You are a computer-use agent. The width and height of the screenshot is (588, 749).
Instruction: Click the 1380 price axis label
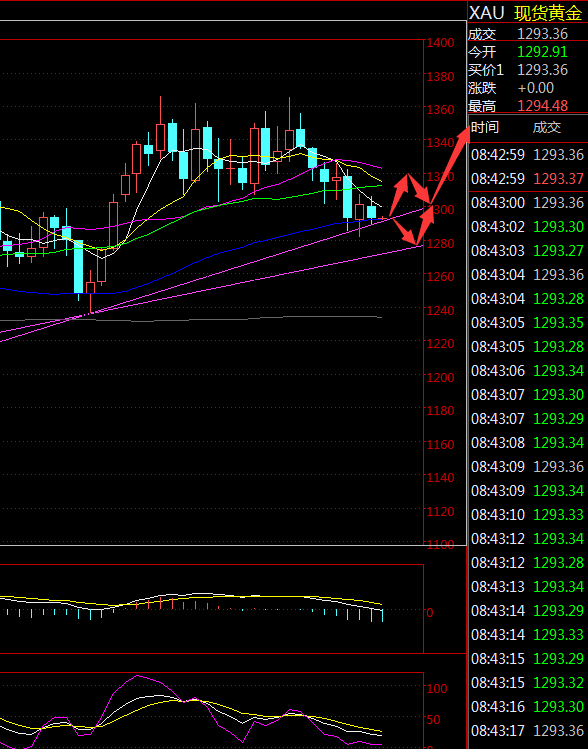(440, 76)
